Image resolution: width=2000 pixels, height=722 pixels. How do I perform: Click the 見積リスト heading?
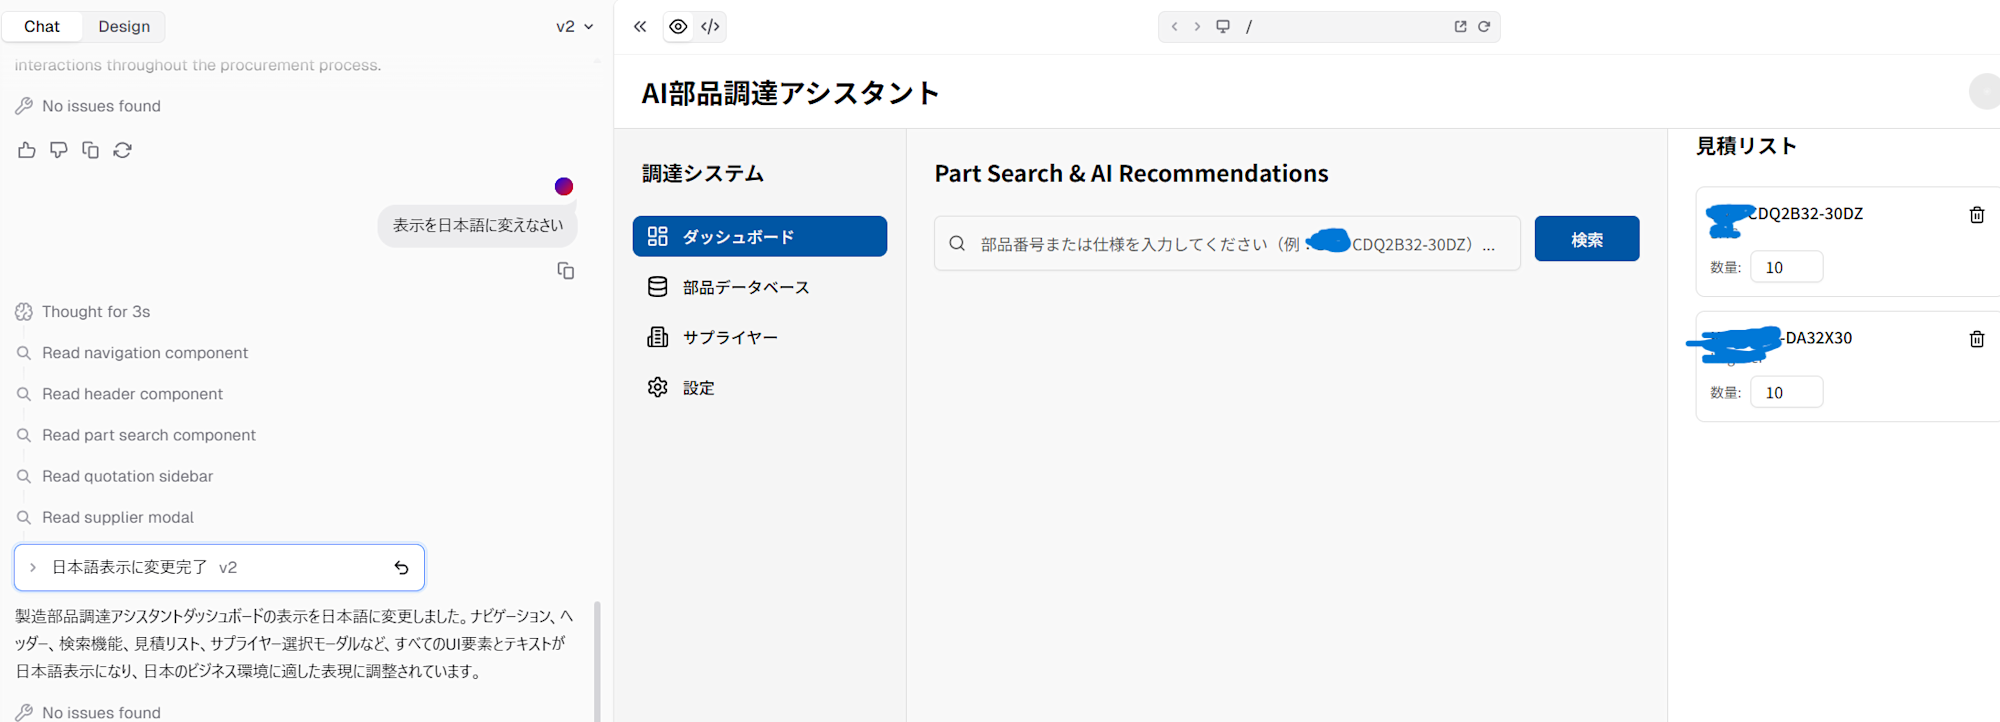point(1746,146)
